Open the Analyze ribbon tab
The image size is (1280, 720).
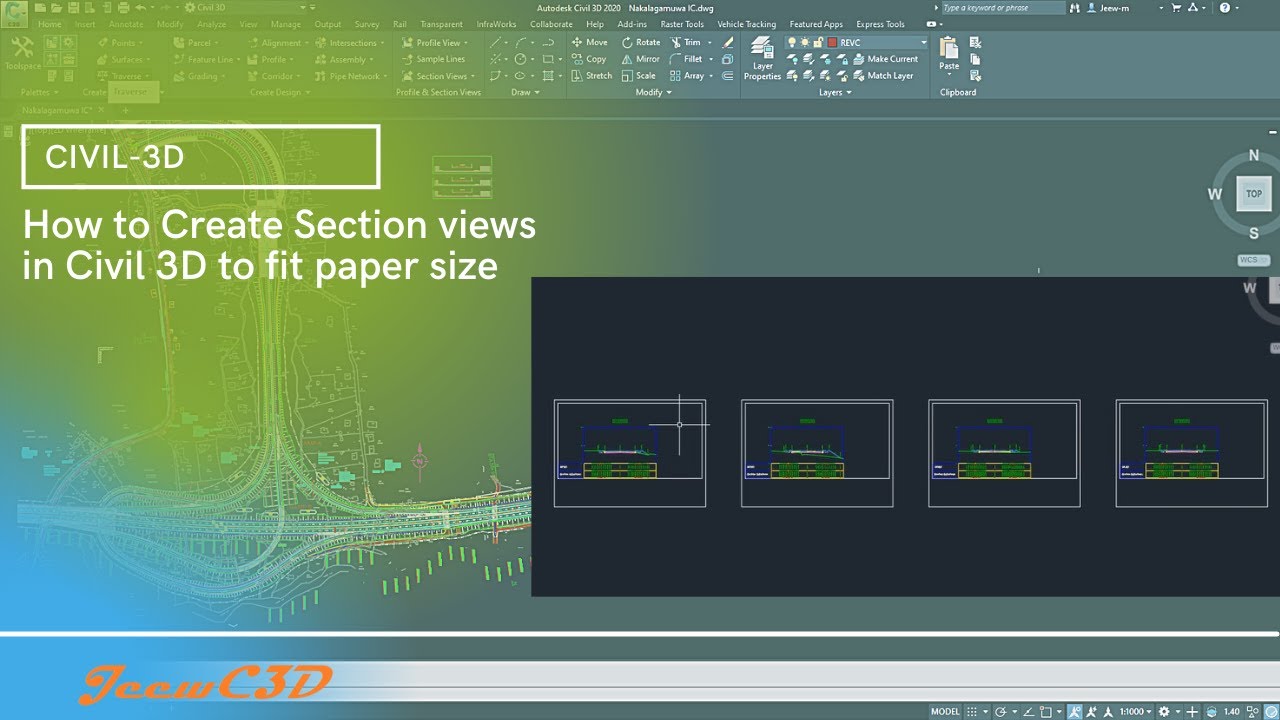click(x=211, y=24)
